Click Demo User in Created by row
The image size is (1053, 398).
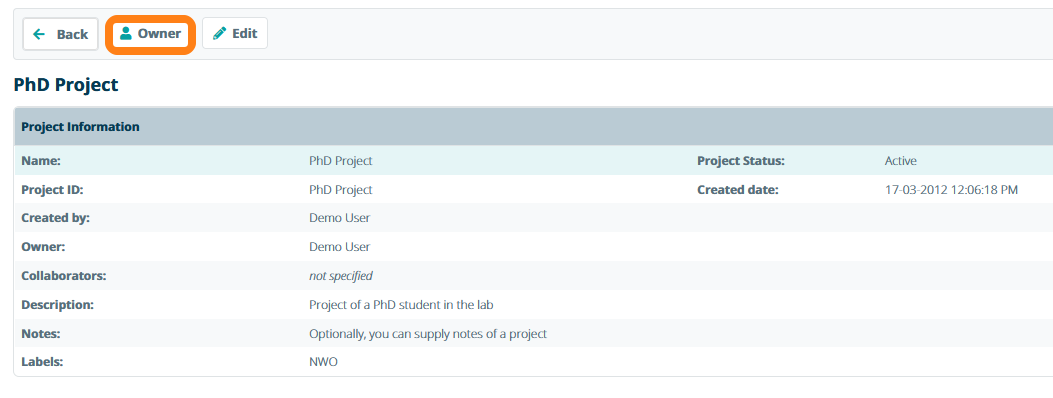coord(339,218)
